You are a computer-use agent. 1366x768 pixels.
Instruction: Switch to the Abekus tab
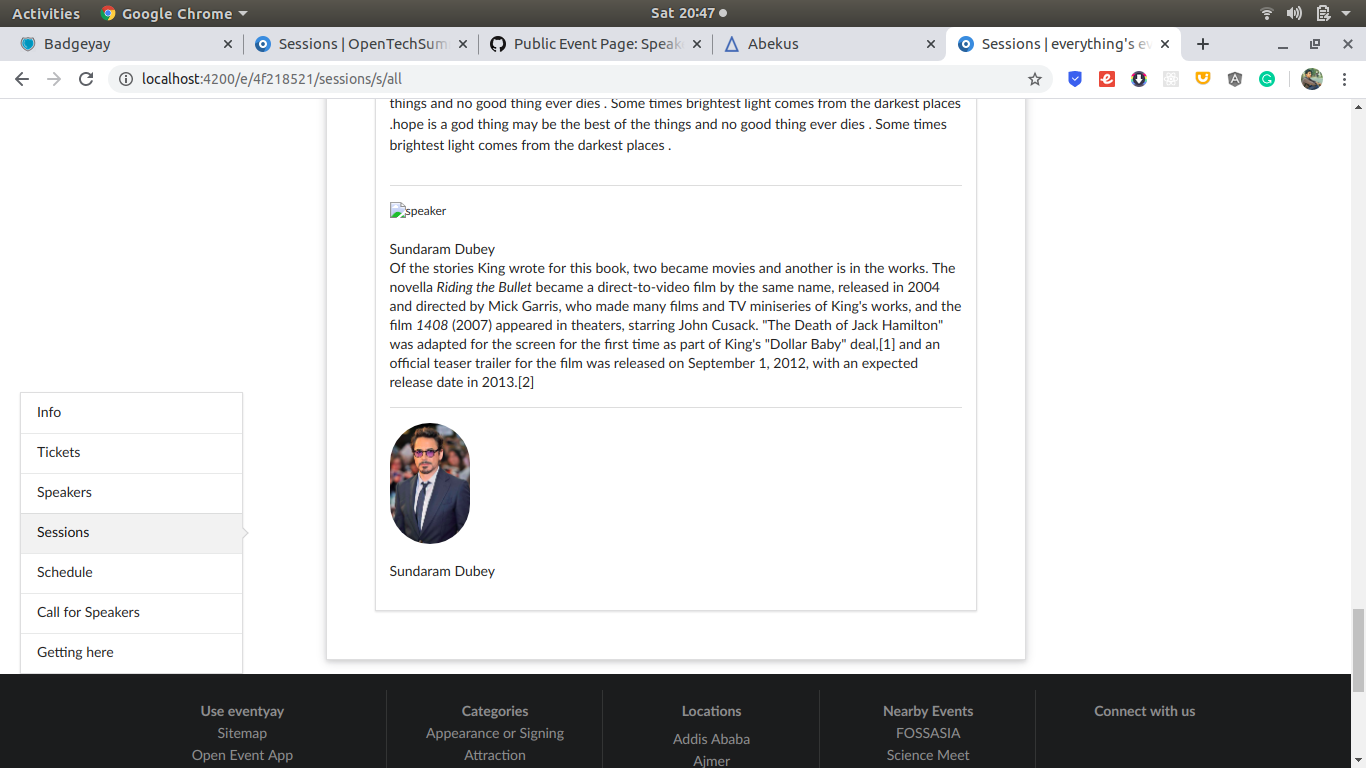point(830,44)
